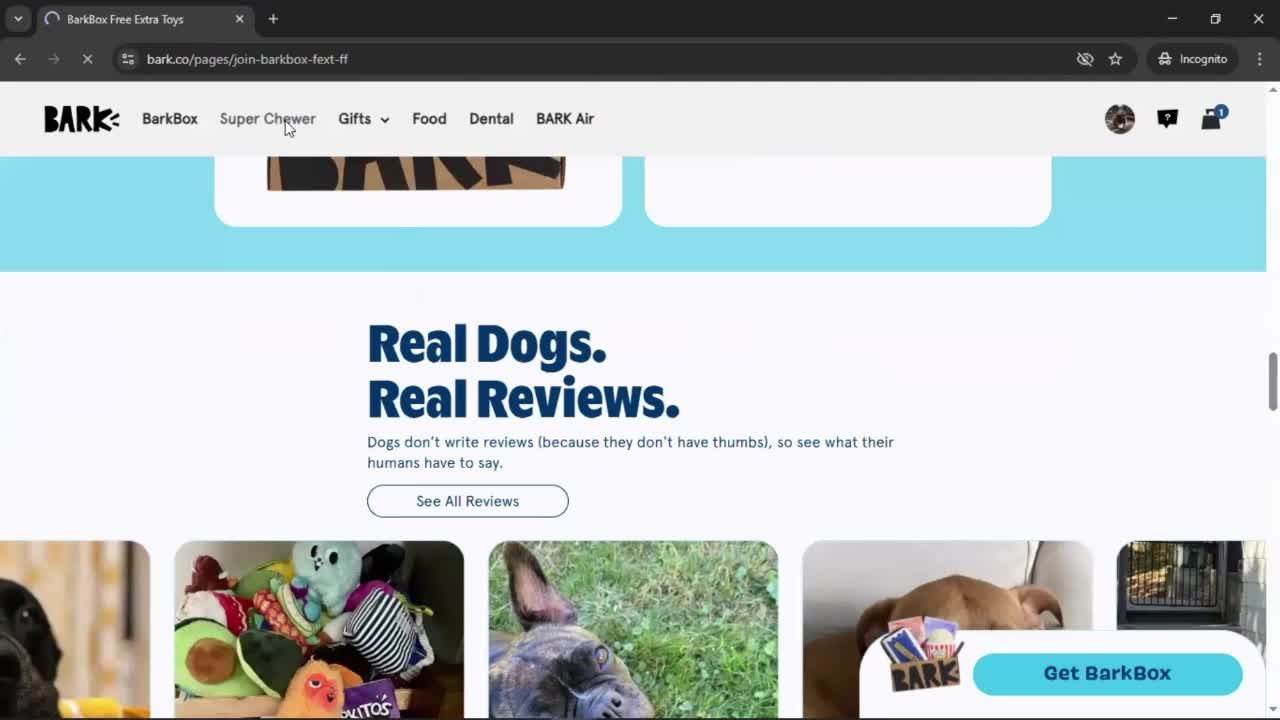Open the Super Chewer nav item
Viewport: 1280px width, 720px height.
coord(267,119)
